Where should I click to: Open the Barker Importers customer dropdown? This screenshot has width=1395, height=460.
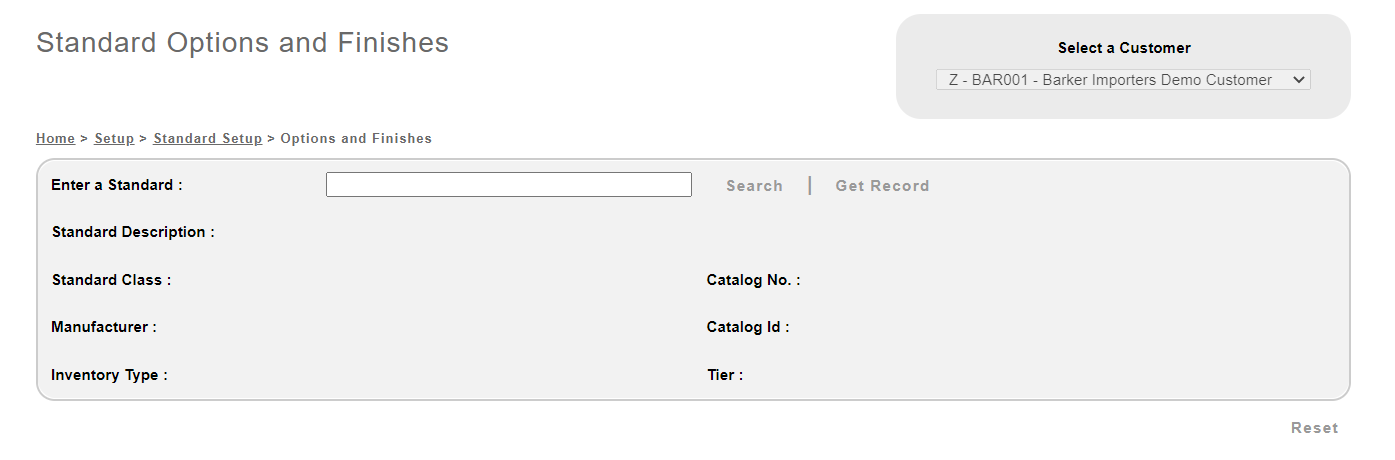1122,80
